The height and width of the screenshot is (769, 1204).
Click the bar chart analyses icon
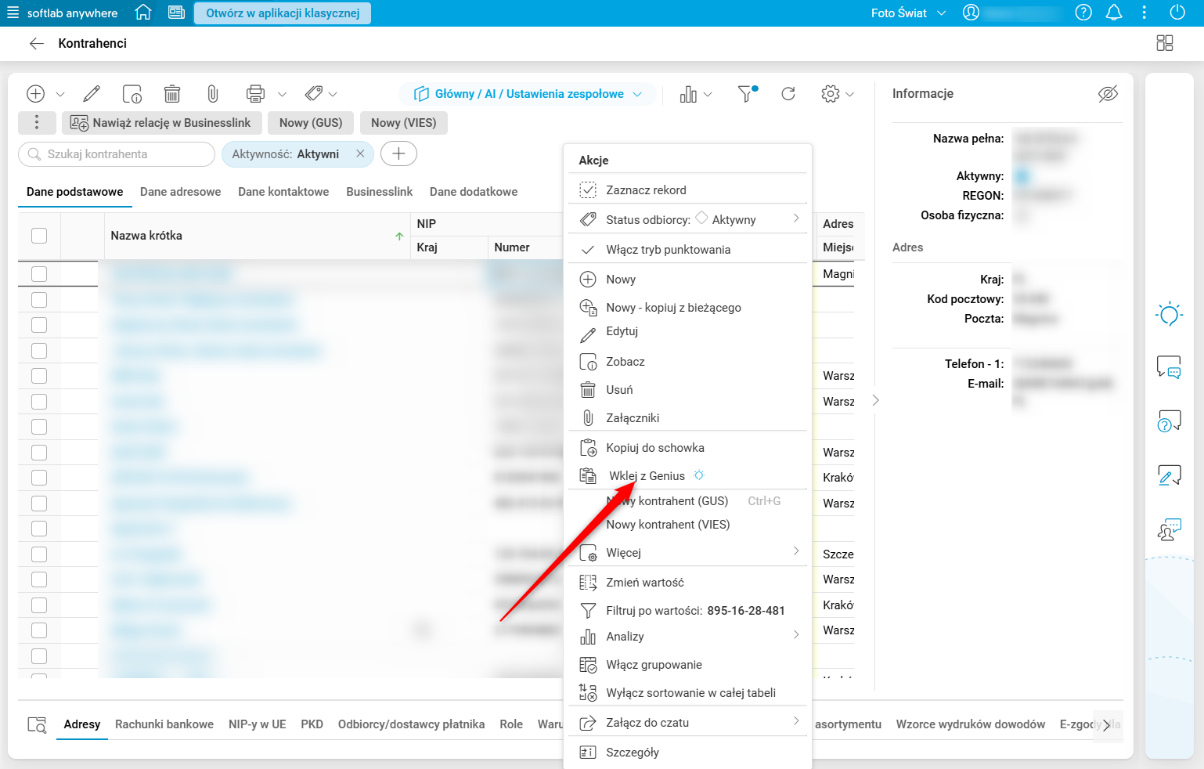(688, 94)
